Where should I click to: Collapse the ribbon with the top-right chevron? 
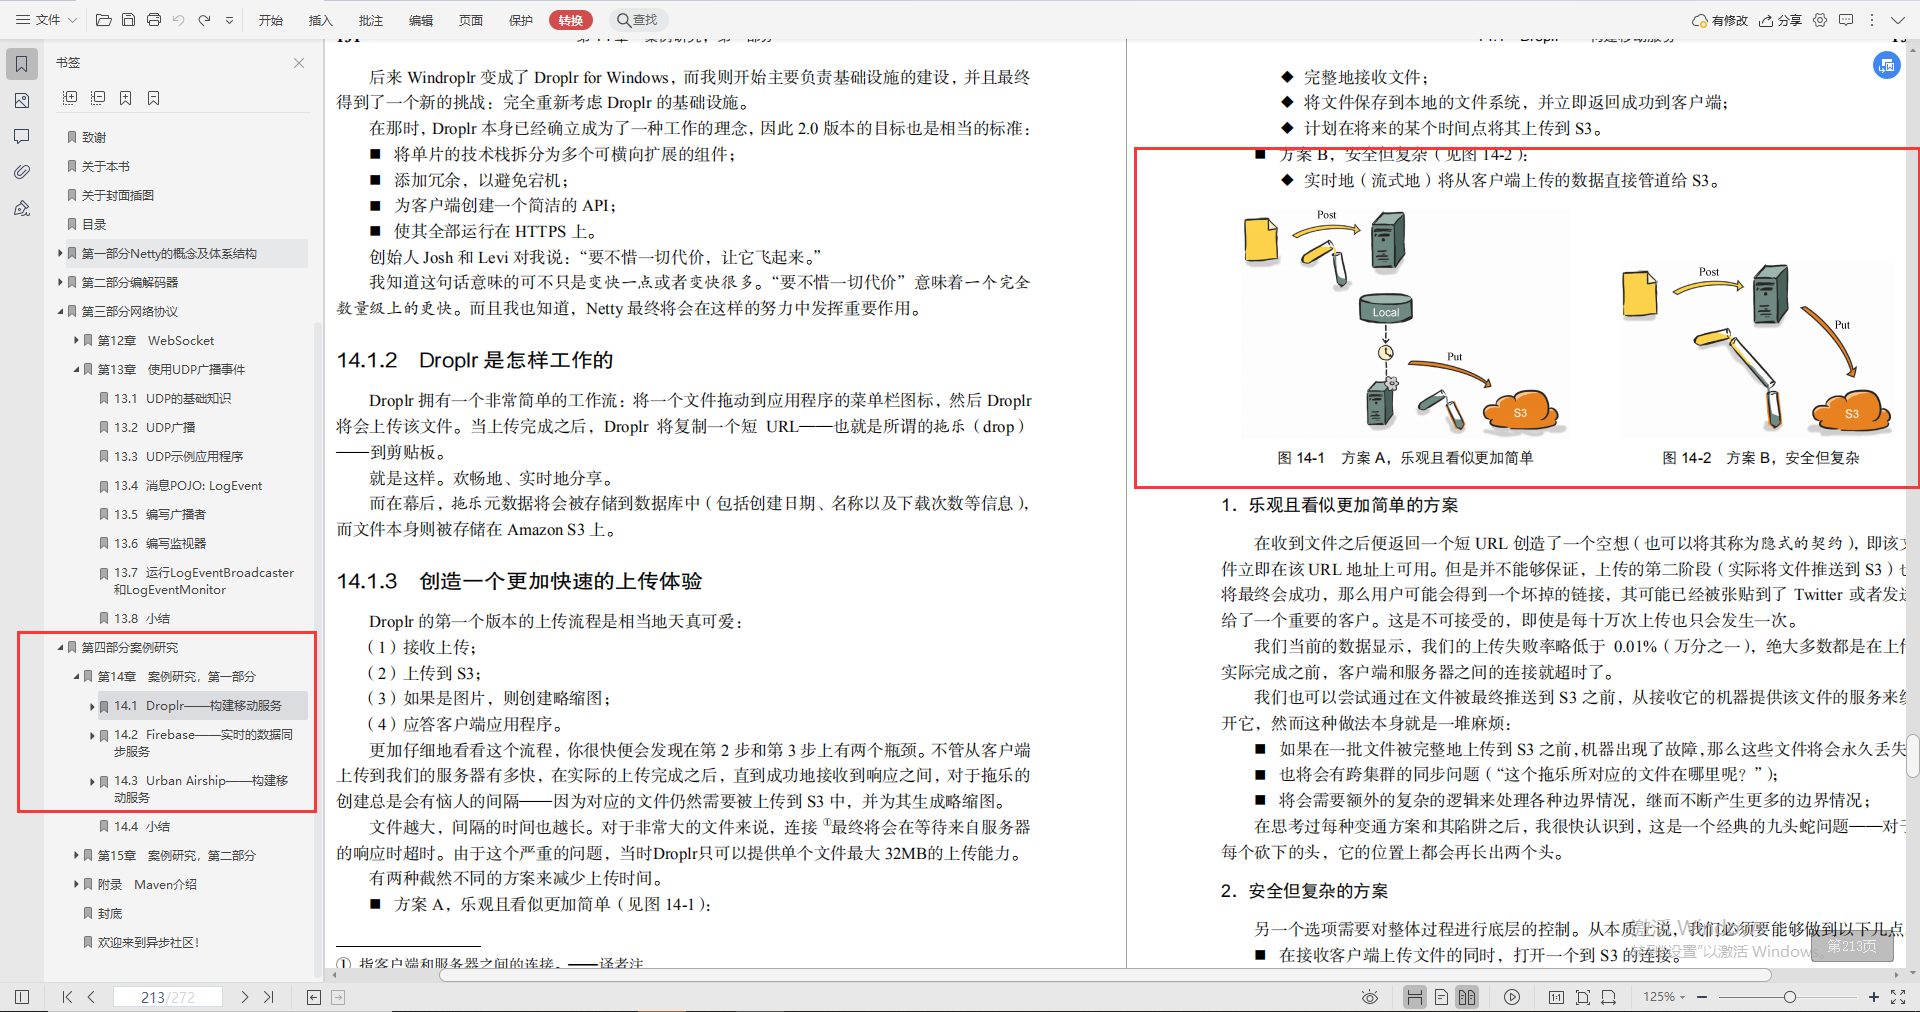tap(1898, 20)
